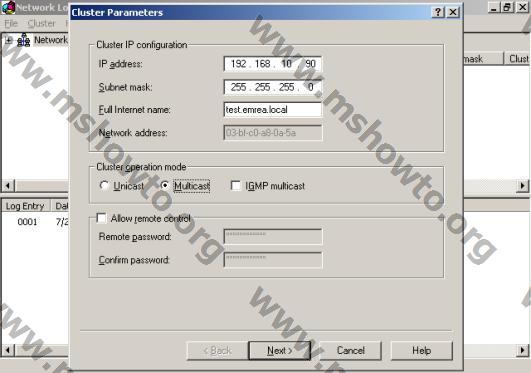Click the Log Entry column header
Screen dimensions: 531x373
tap(26, 206)
